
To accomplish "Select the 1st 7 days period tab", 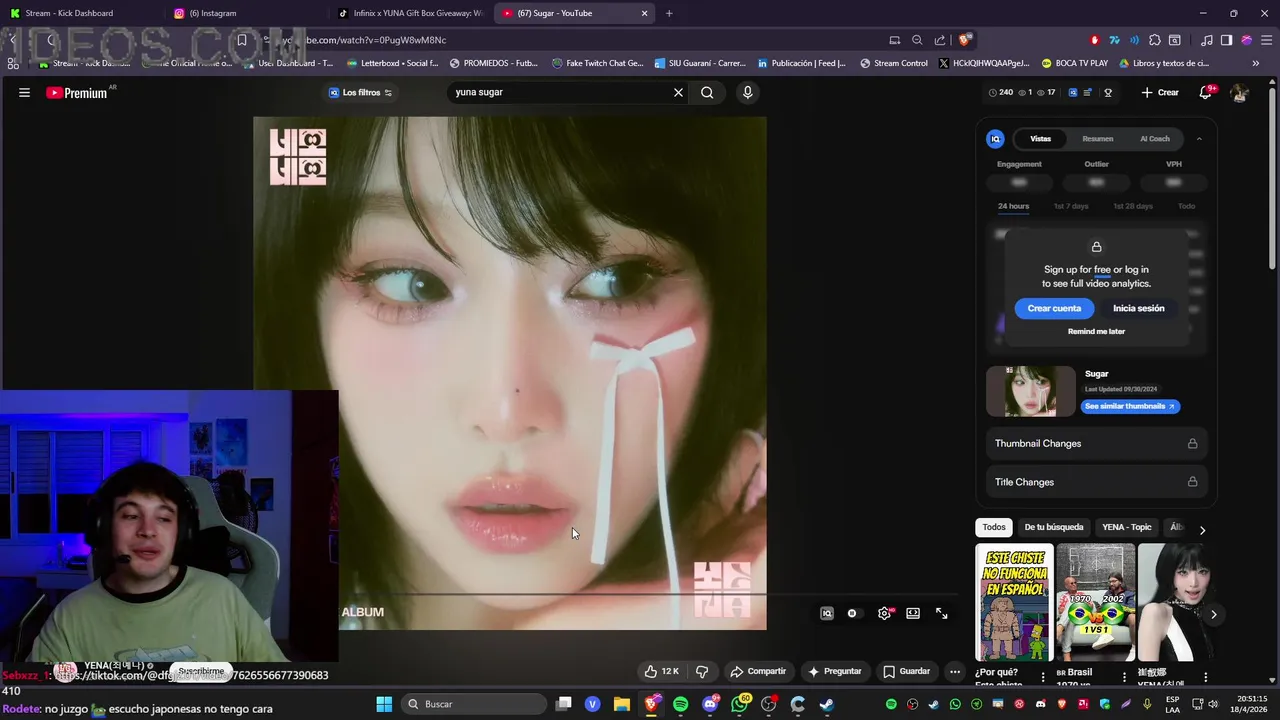I will point(1071,206).
